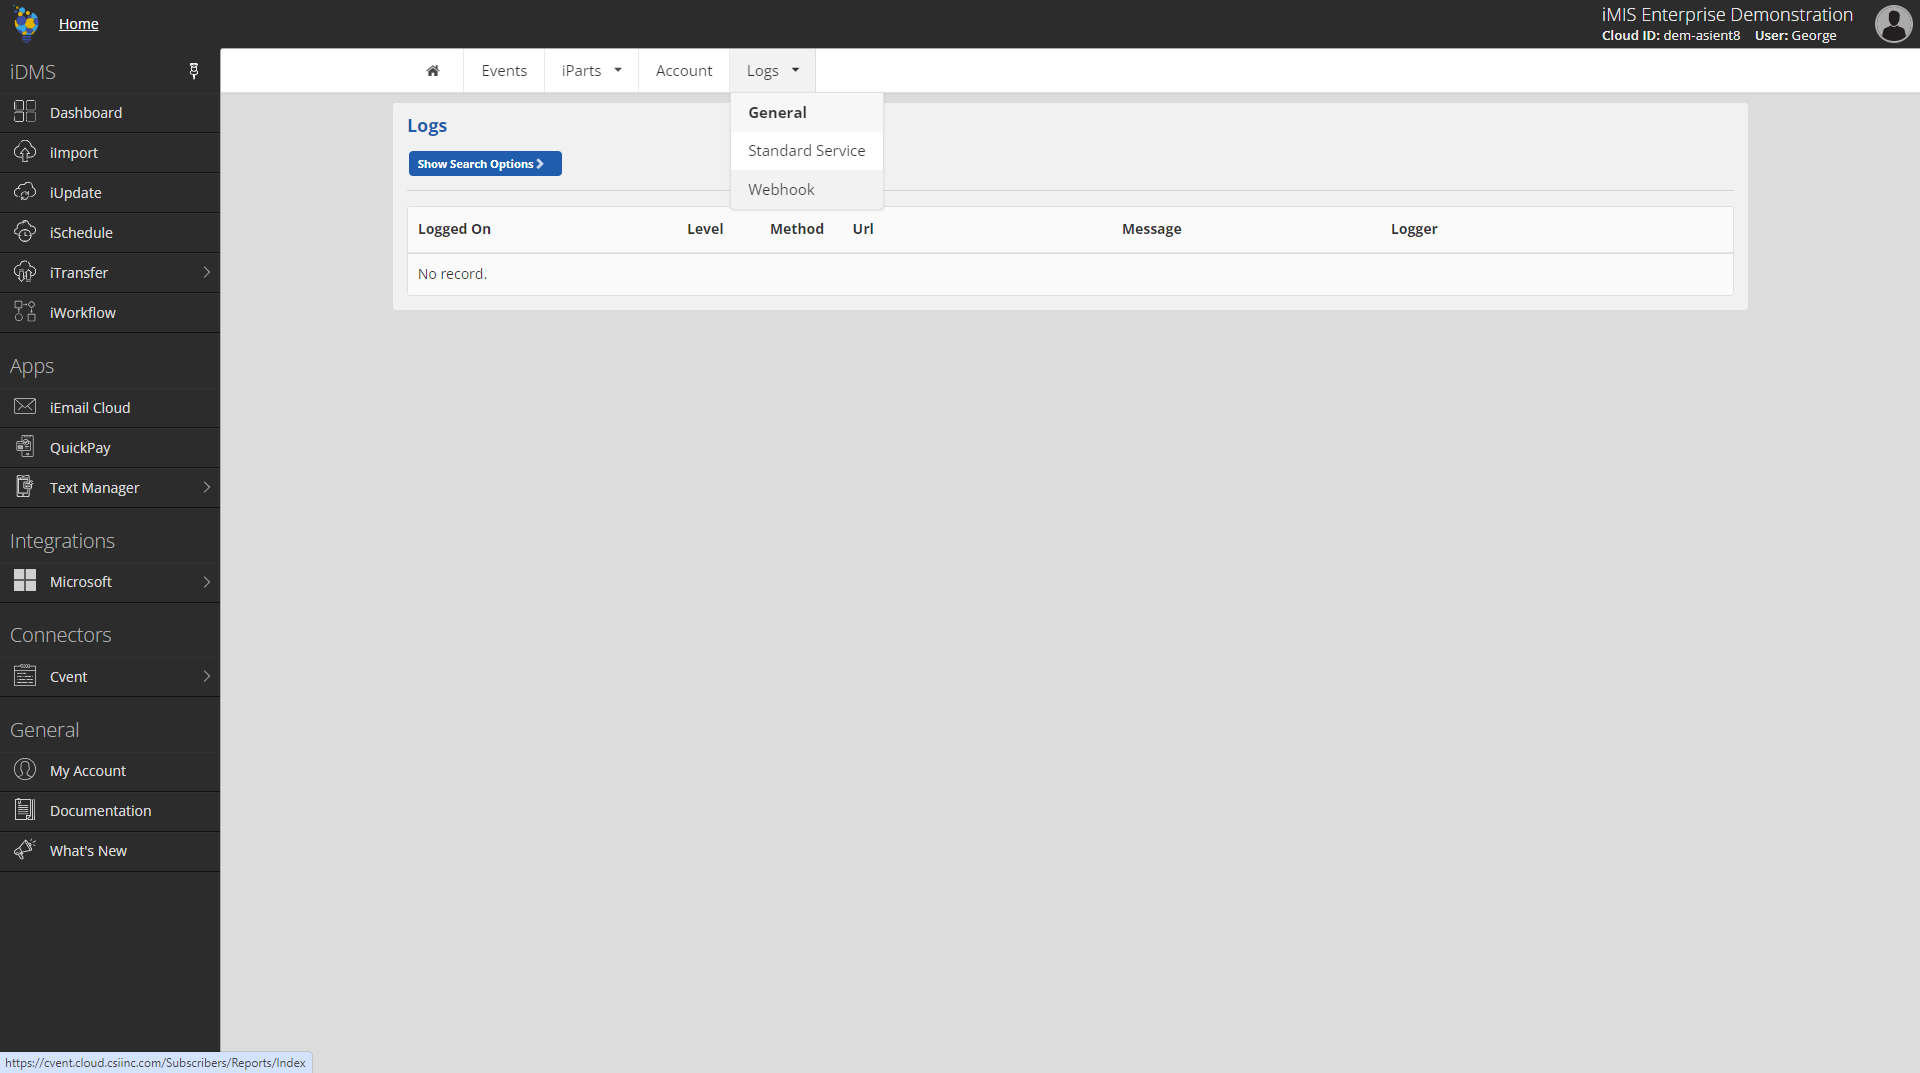Open the iSchedule icon in the sidebar
Viewport: 1920px width, 1073px height.
tap(25, 232)
